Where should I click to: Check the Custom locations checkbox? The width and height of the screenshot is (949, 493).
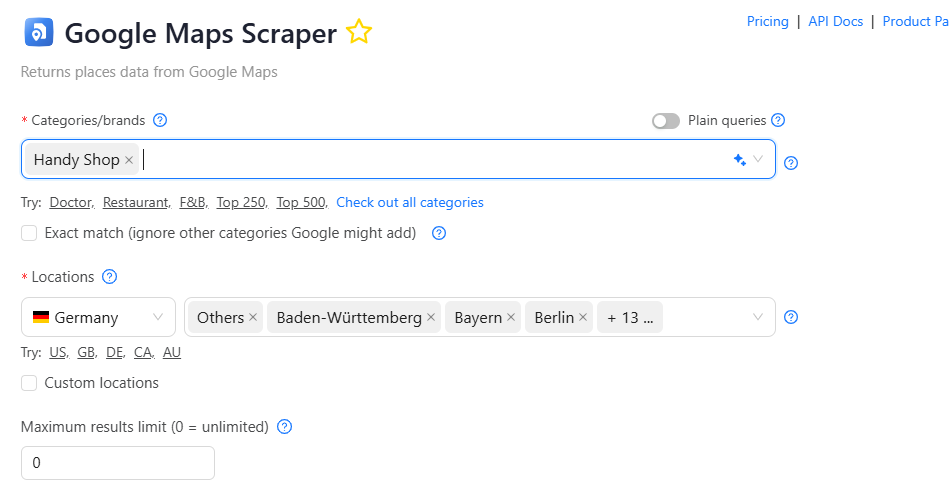click(29, 383)
